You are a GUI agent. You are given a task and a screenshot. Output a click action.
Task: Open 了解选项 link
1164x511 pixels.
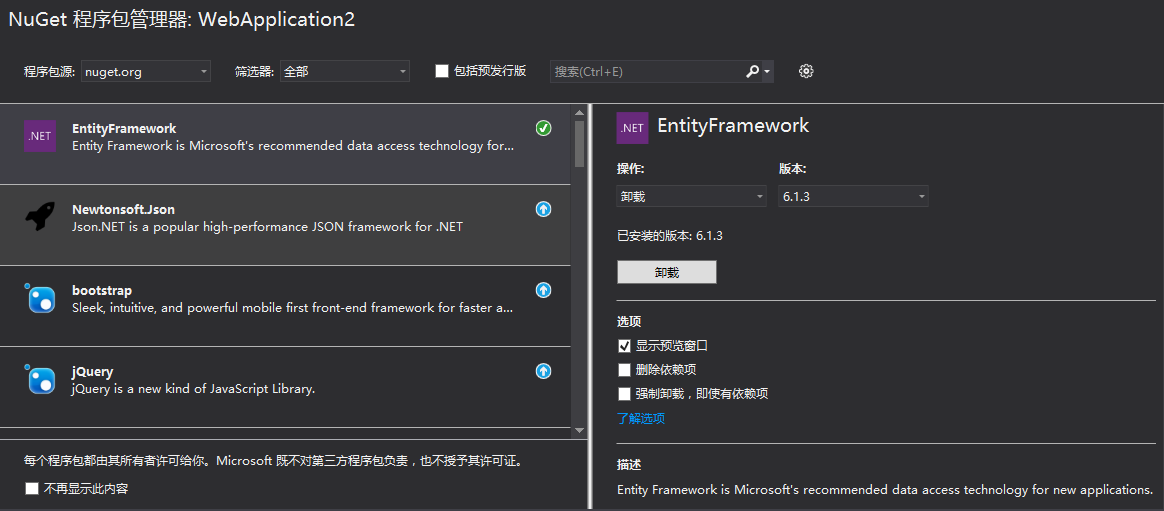tap(641, 418)
